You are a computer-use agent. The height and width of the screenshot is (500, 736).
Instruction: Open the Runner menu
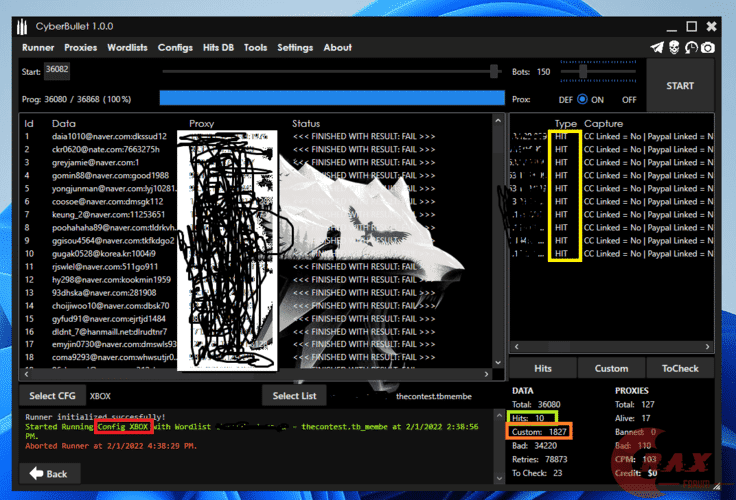[38, 47]
